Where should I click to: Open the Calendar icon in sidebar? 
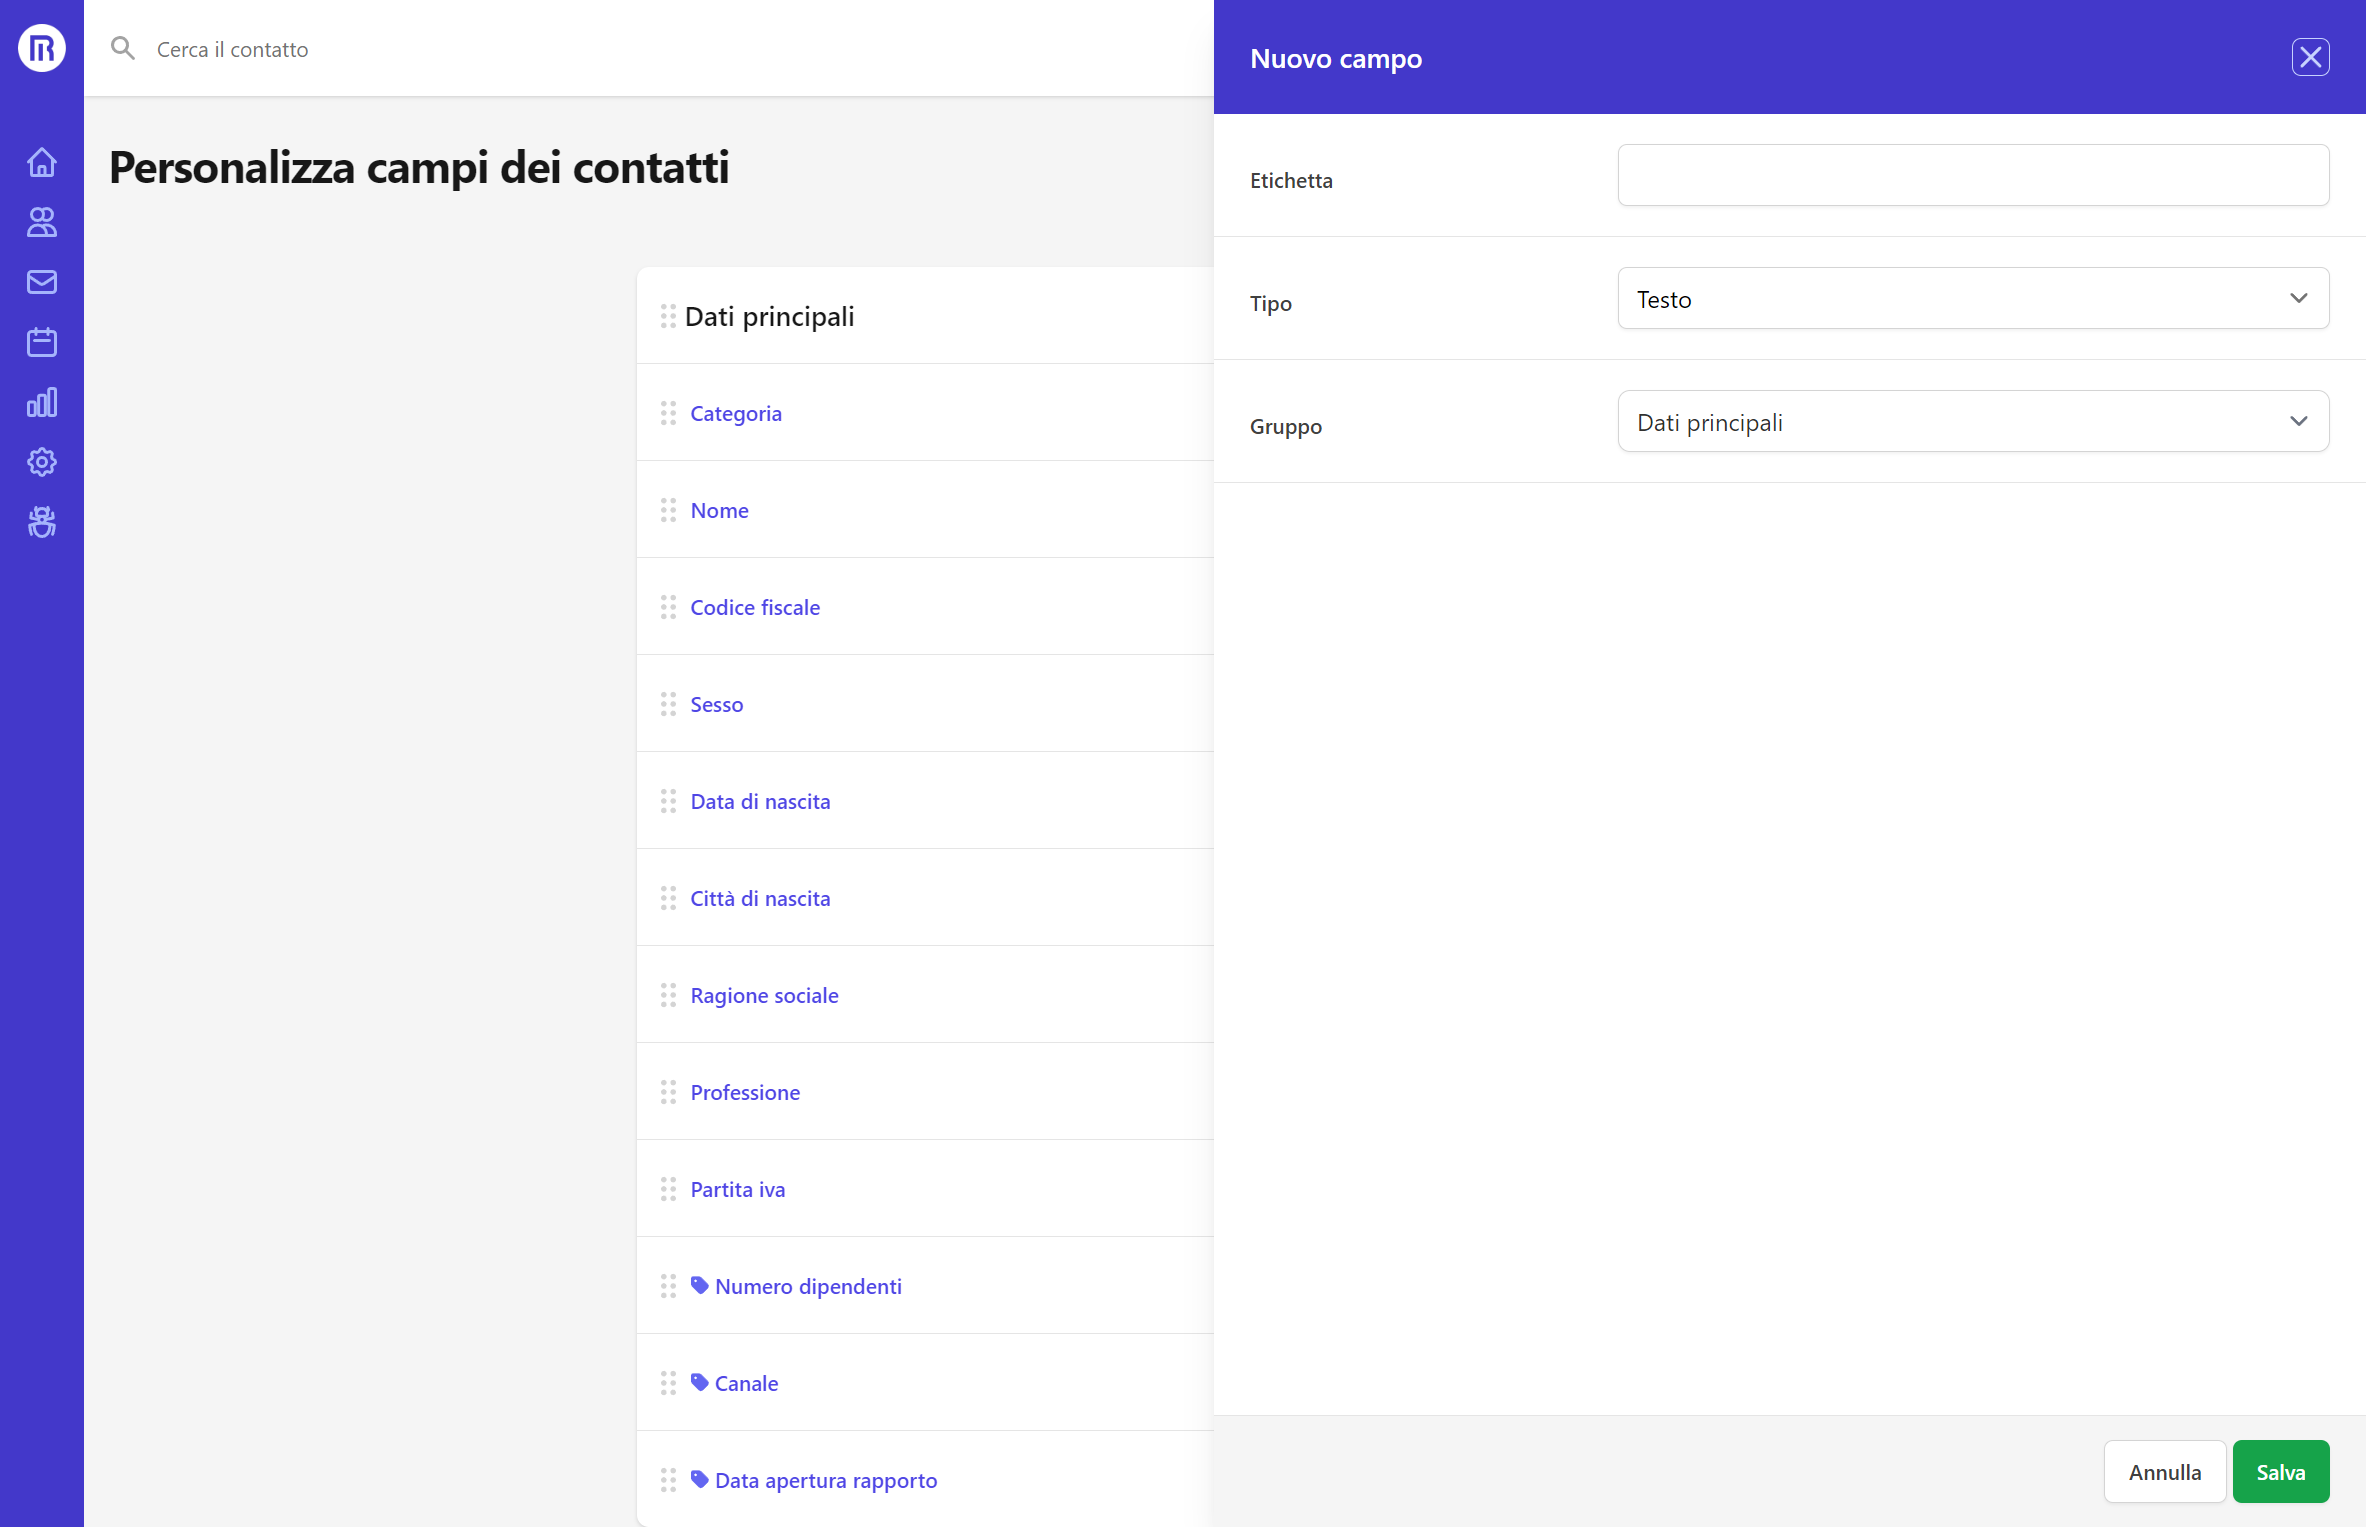coord(41,341)
